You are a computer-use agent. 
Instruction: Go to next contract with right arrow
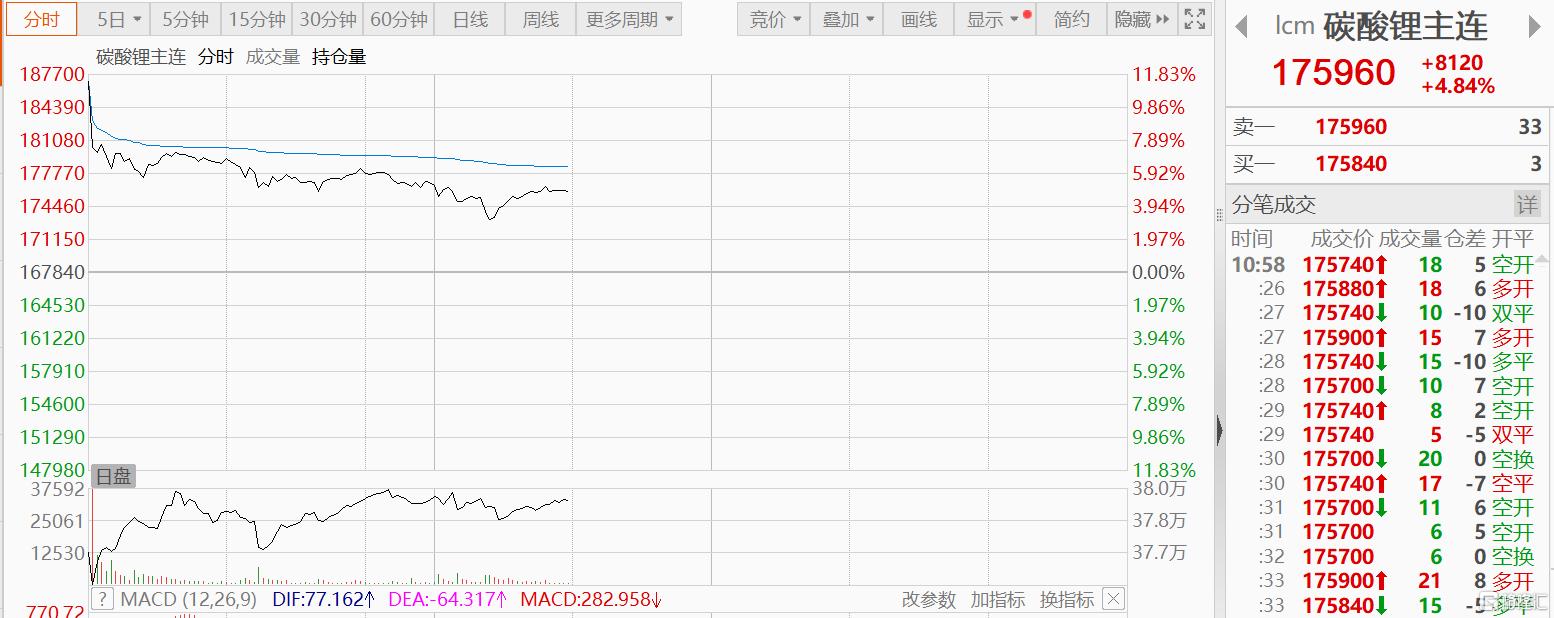(1535, 27)
